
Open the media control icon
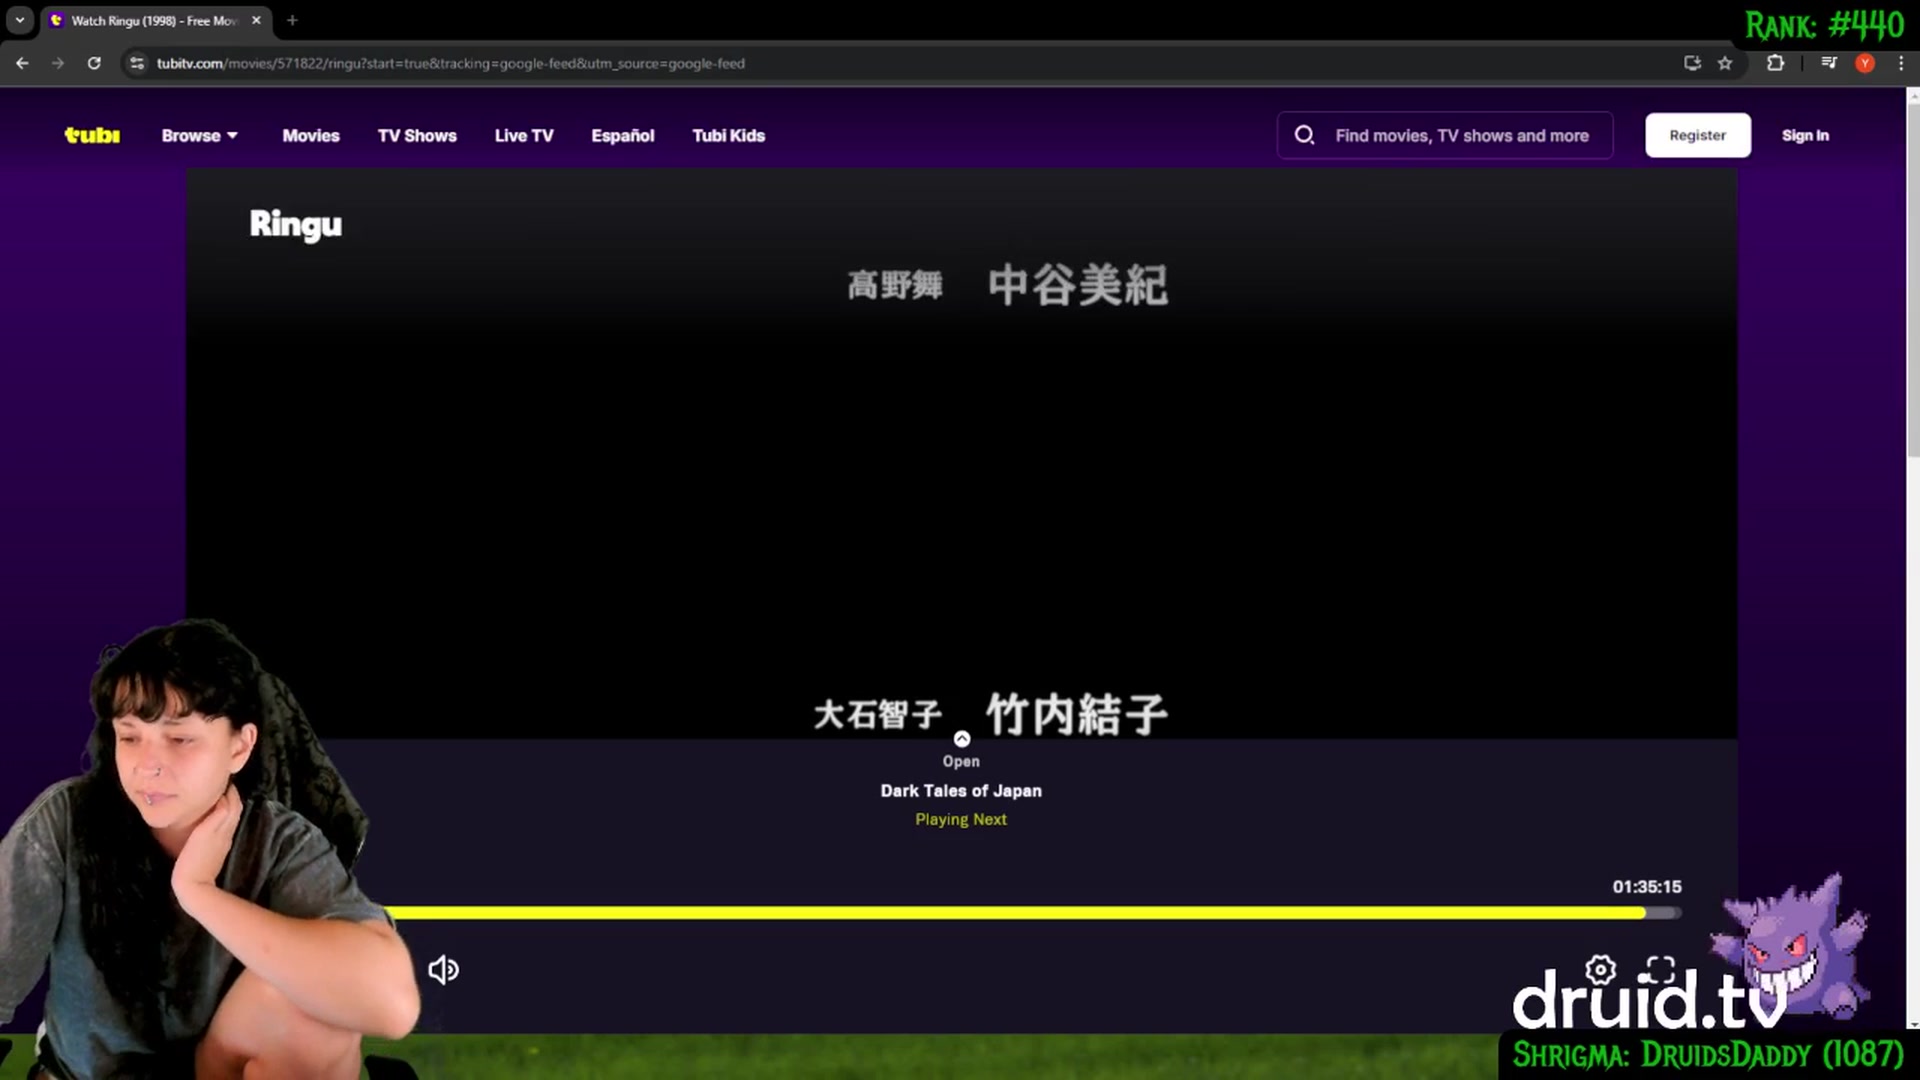(1829, 63)
